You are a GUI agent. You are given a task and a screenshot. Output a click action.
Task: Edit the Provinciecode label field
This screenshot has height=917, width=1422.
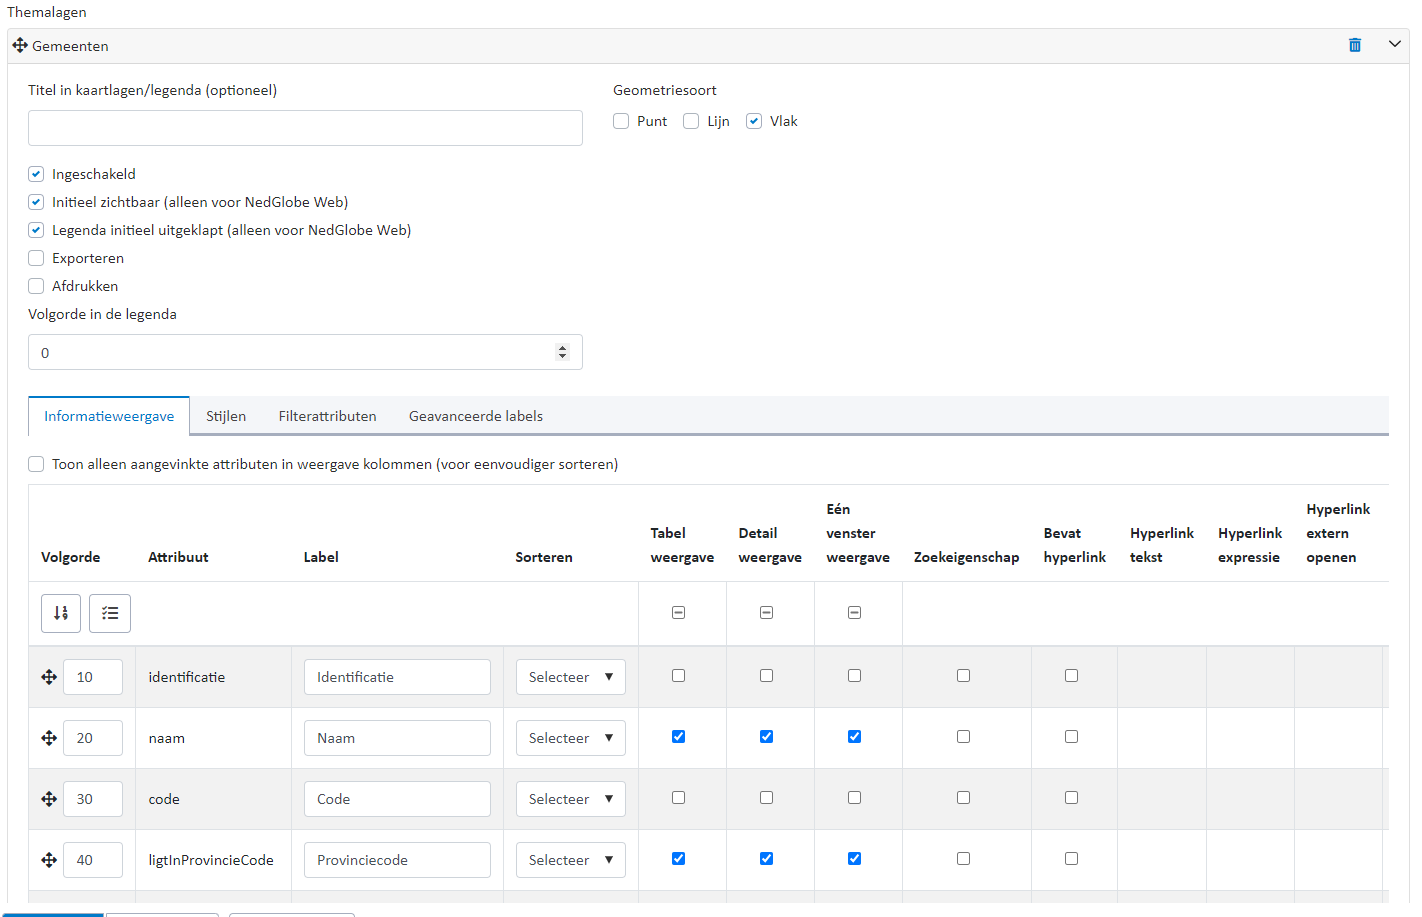397,860
